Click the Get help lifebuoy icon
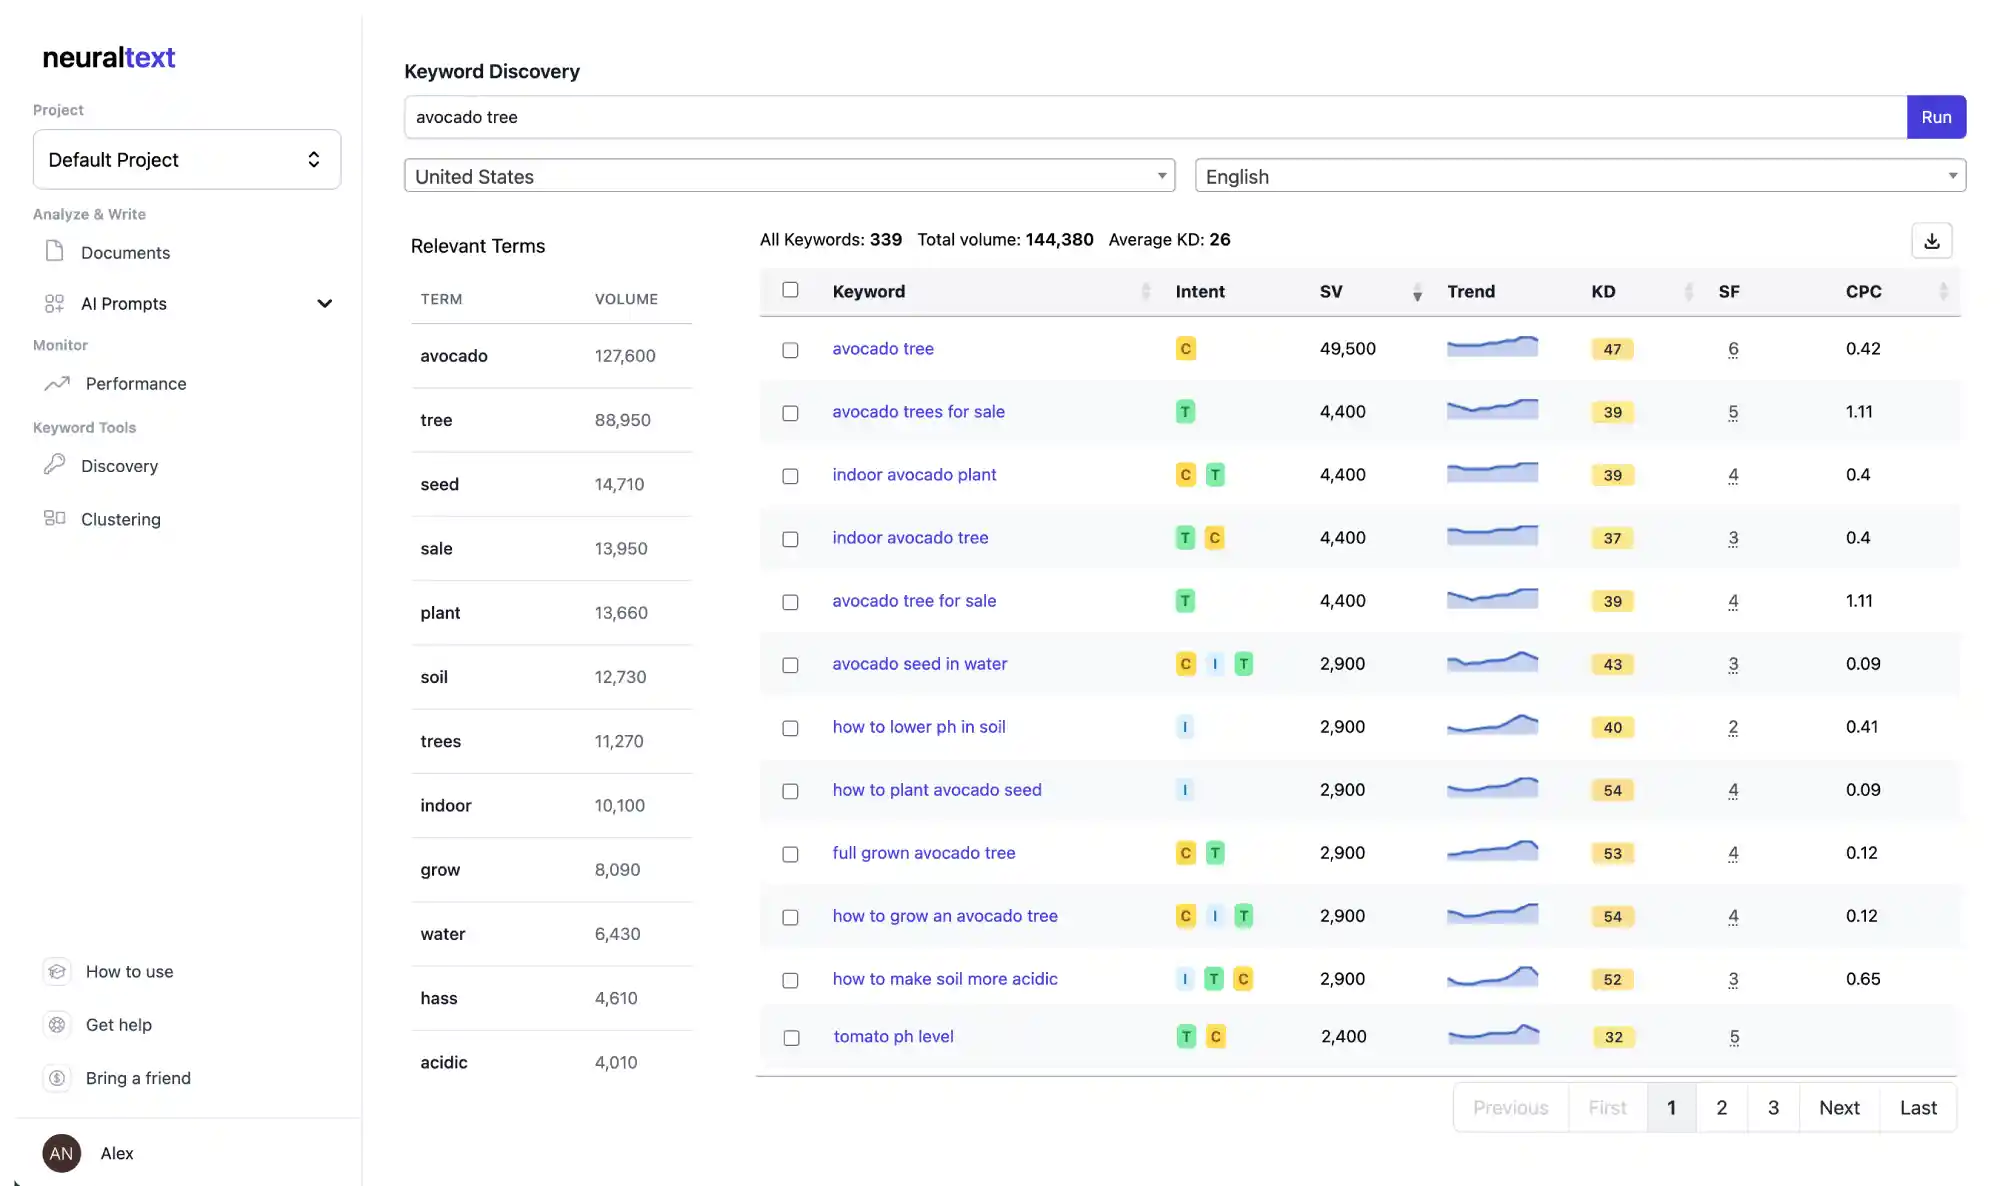This screenshot has height=1186, width=2000. click(x=57, y=1024)
